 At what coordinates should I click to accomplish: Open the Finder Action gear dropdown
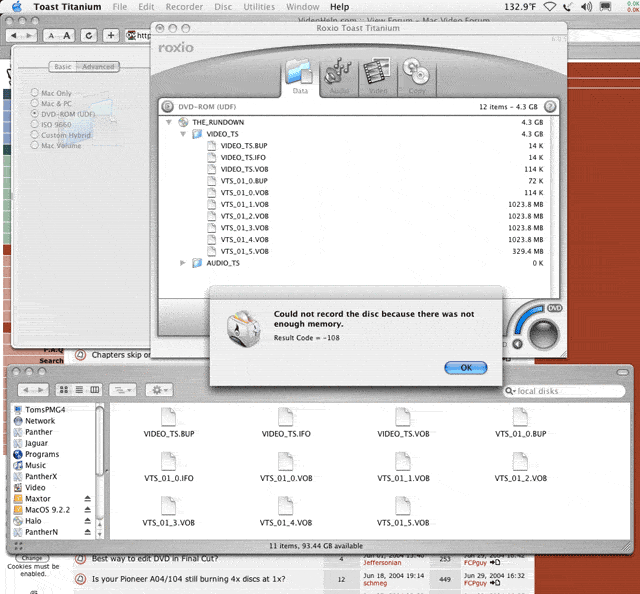(159, 390)
